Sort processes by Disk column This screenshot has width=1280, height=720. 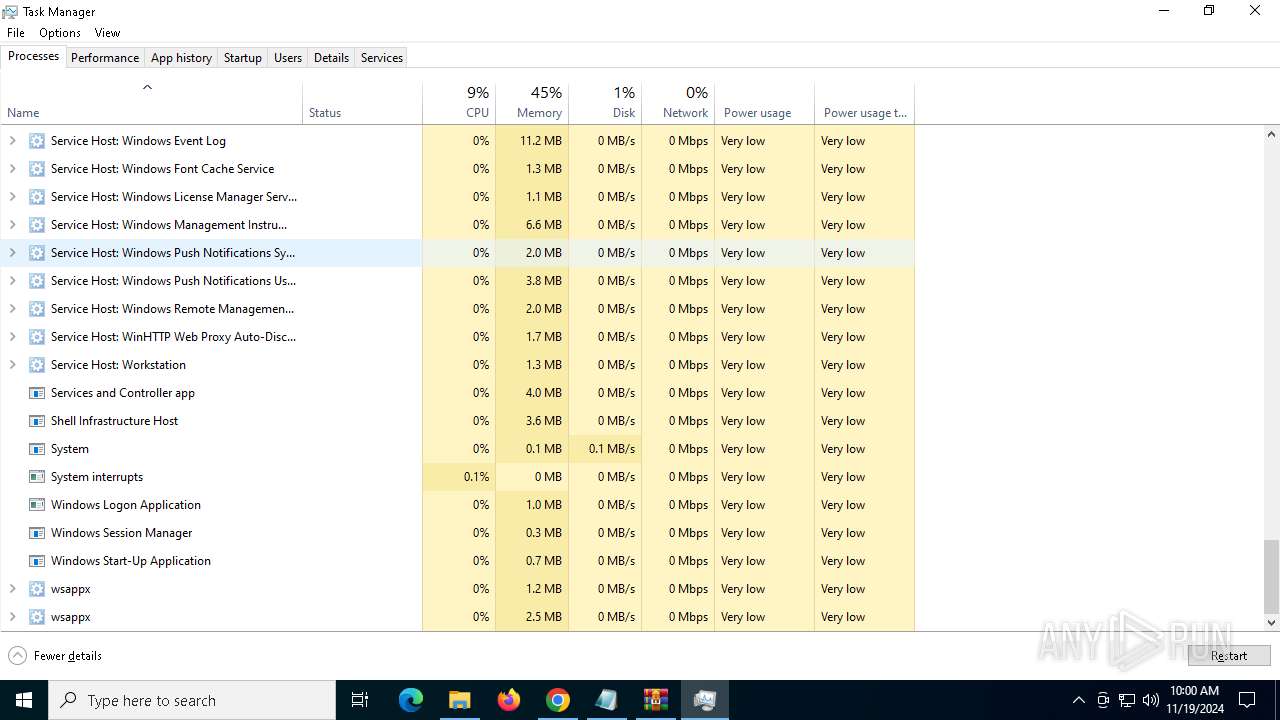(605, 101)
